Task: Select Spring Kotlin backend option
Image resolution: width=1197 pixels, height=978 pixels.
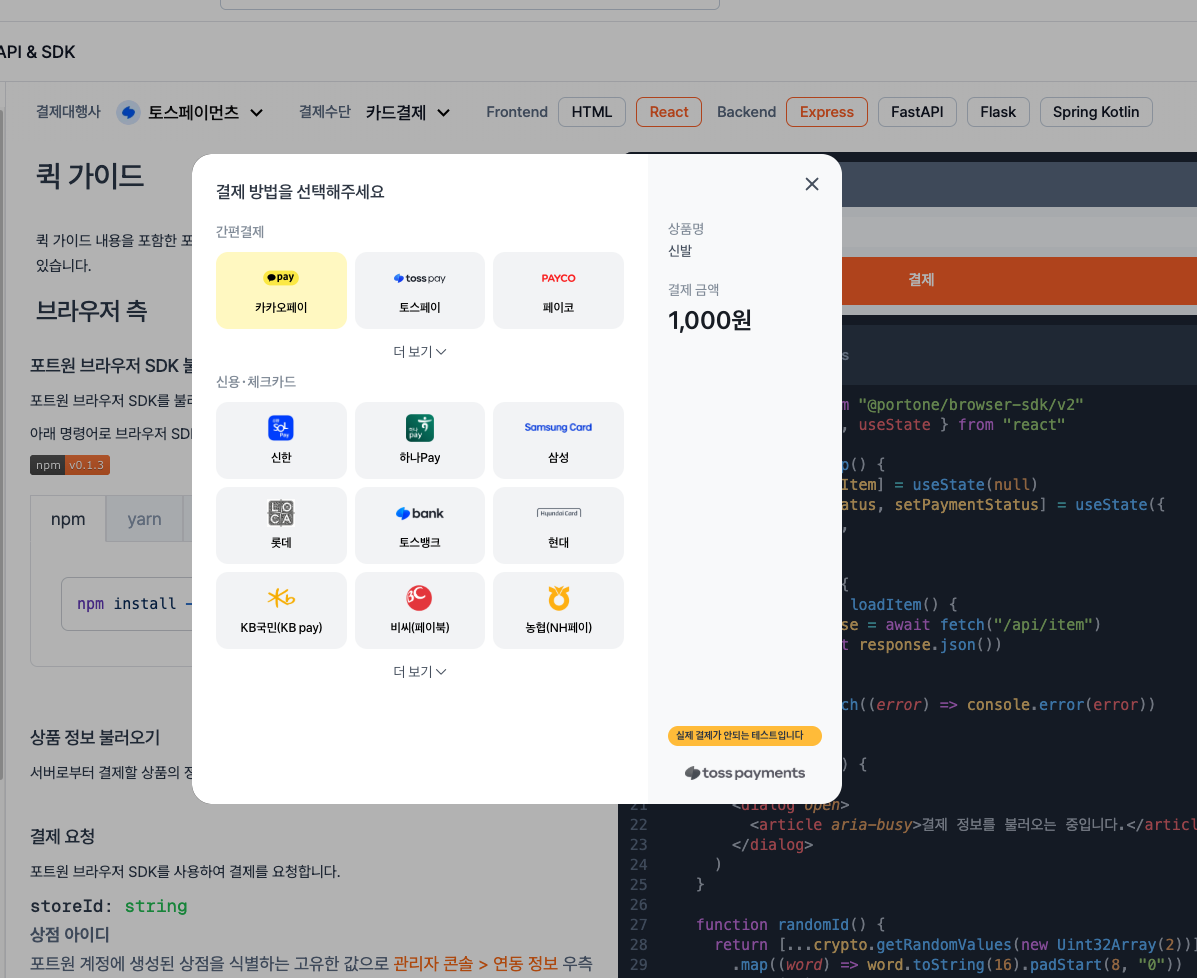Action: coord(1095,112)
